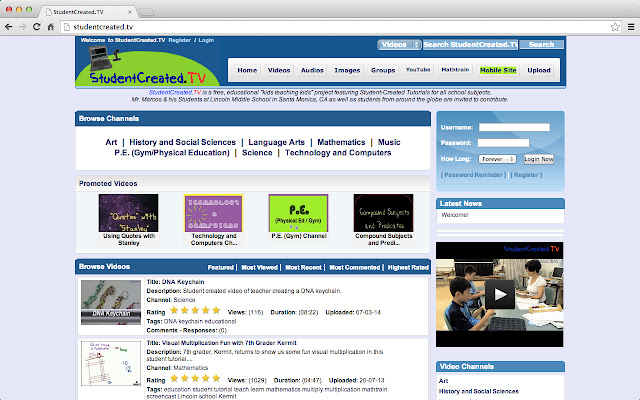Play the sidebar featured video
Screen dimensions: 640x400
[500, 294]
